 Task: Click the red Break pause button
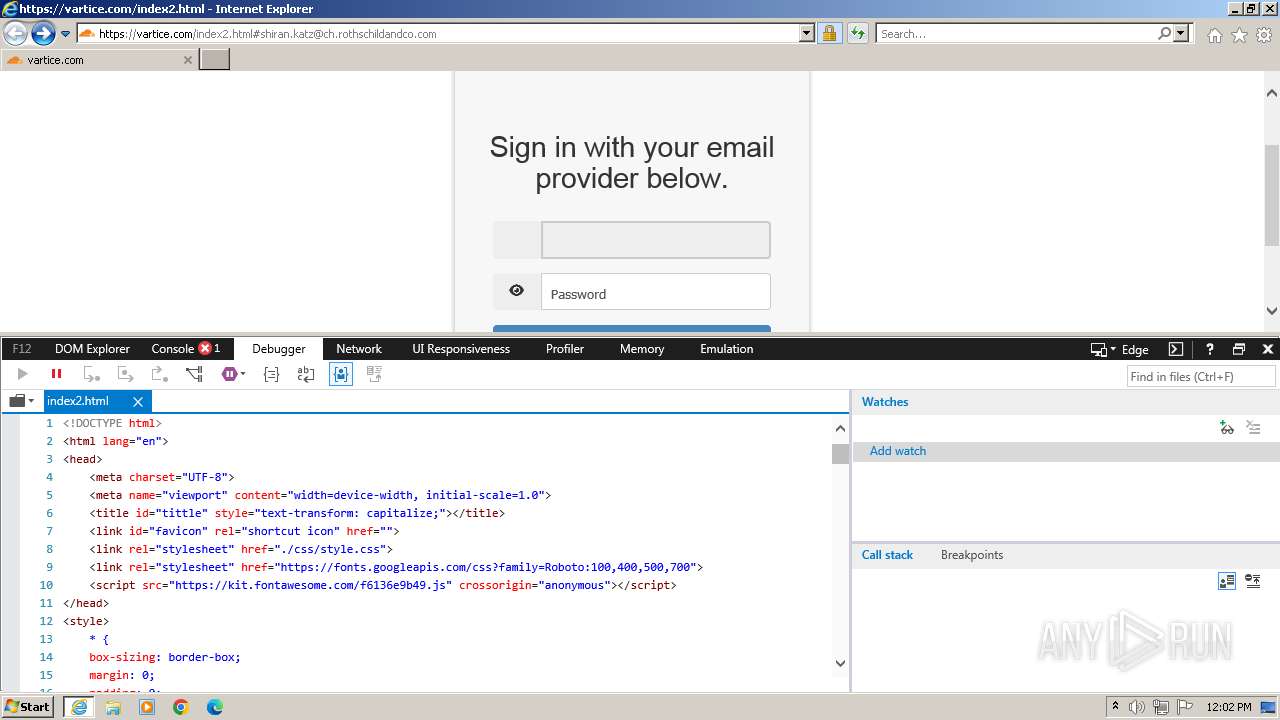pos(56,374)
